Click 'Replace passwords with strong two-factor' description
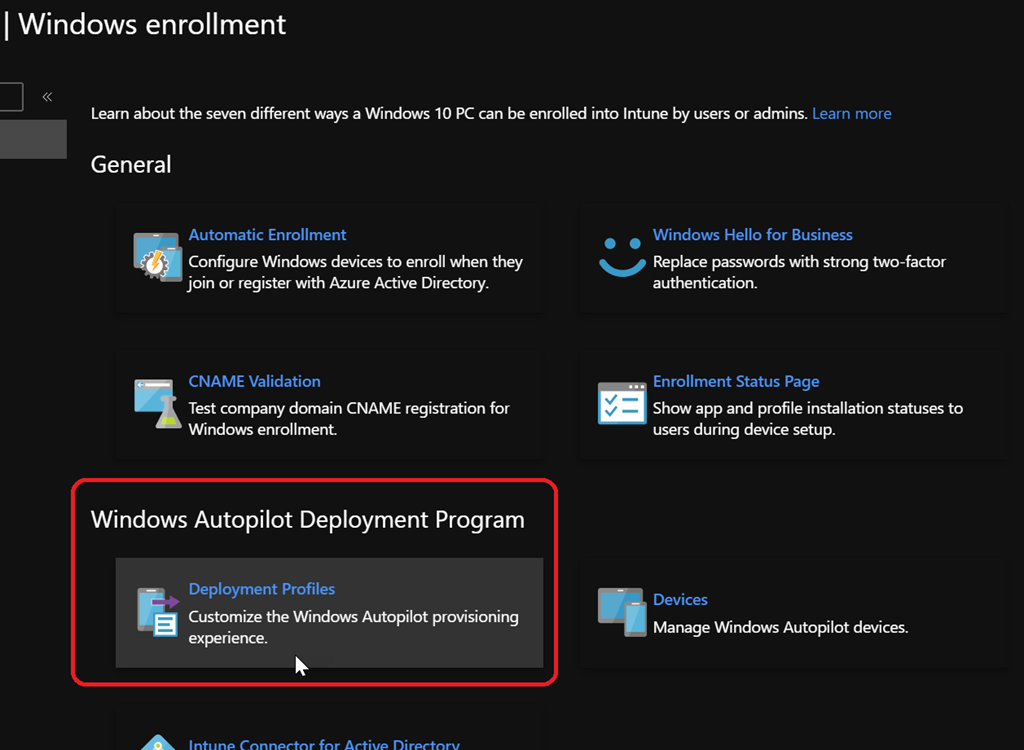The image size is (1024, 750). pos(799,272)
